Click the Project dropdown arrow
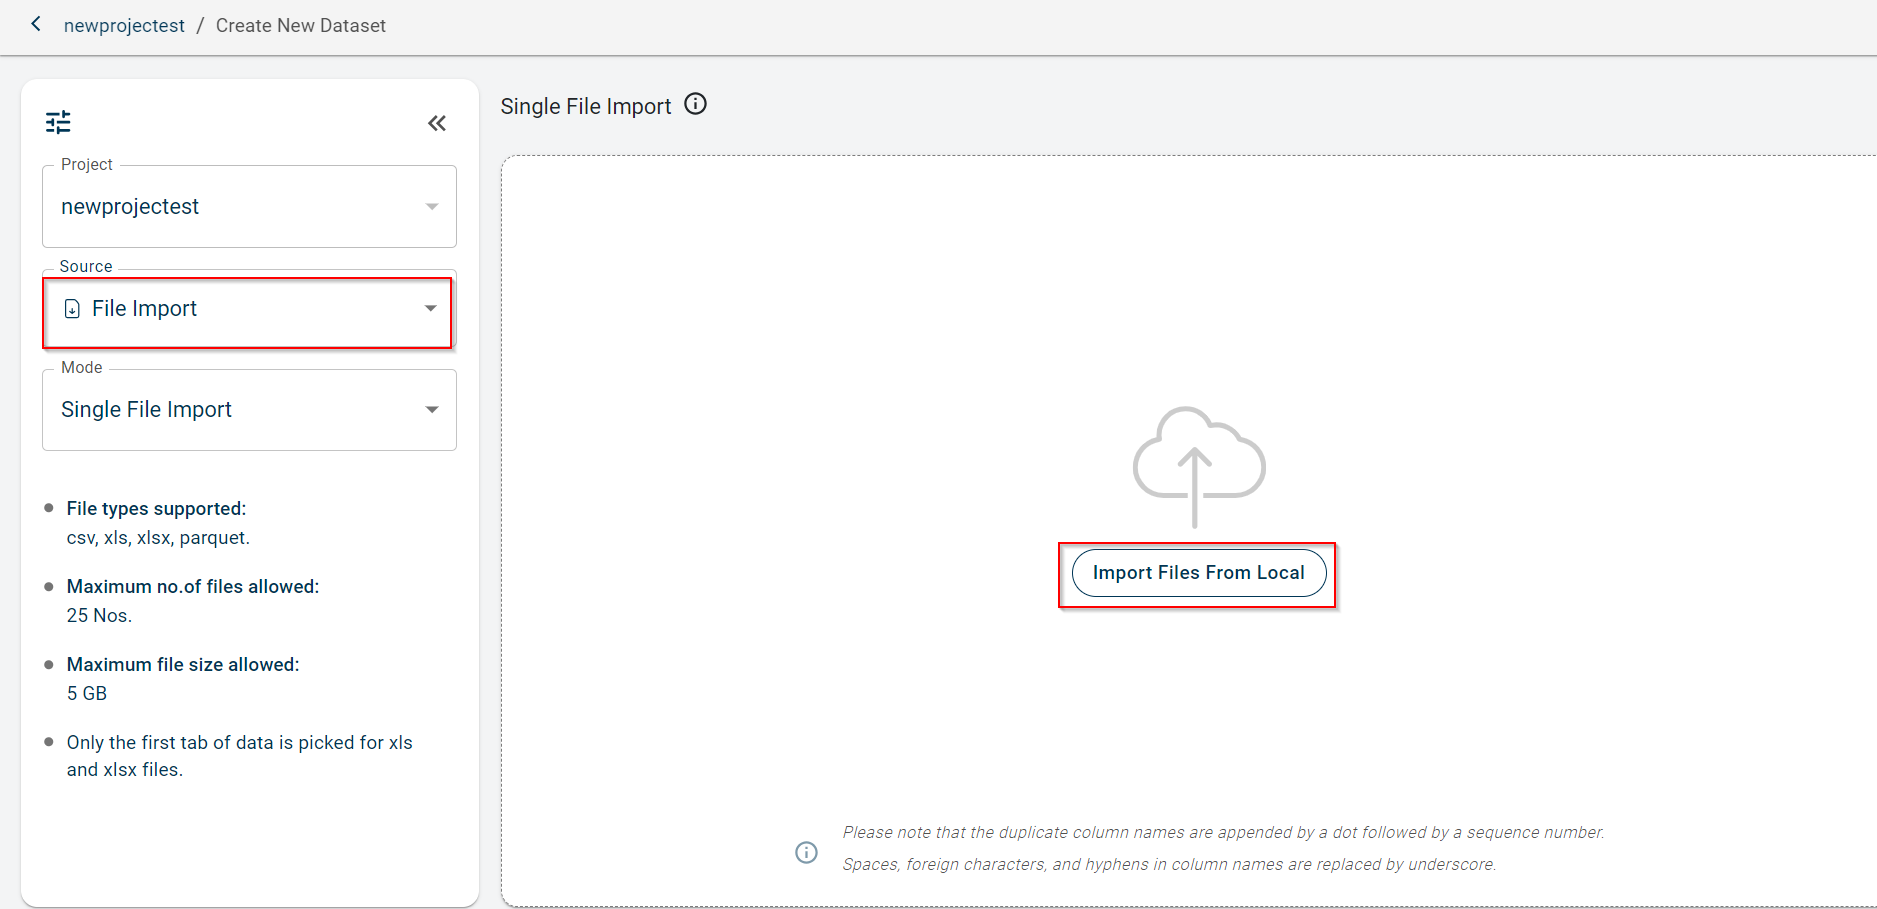This screenshot has height=909, width=1877. 432,207
